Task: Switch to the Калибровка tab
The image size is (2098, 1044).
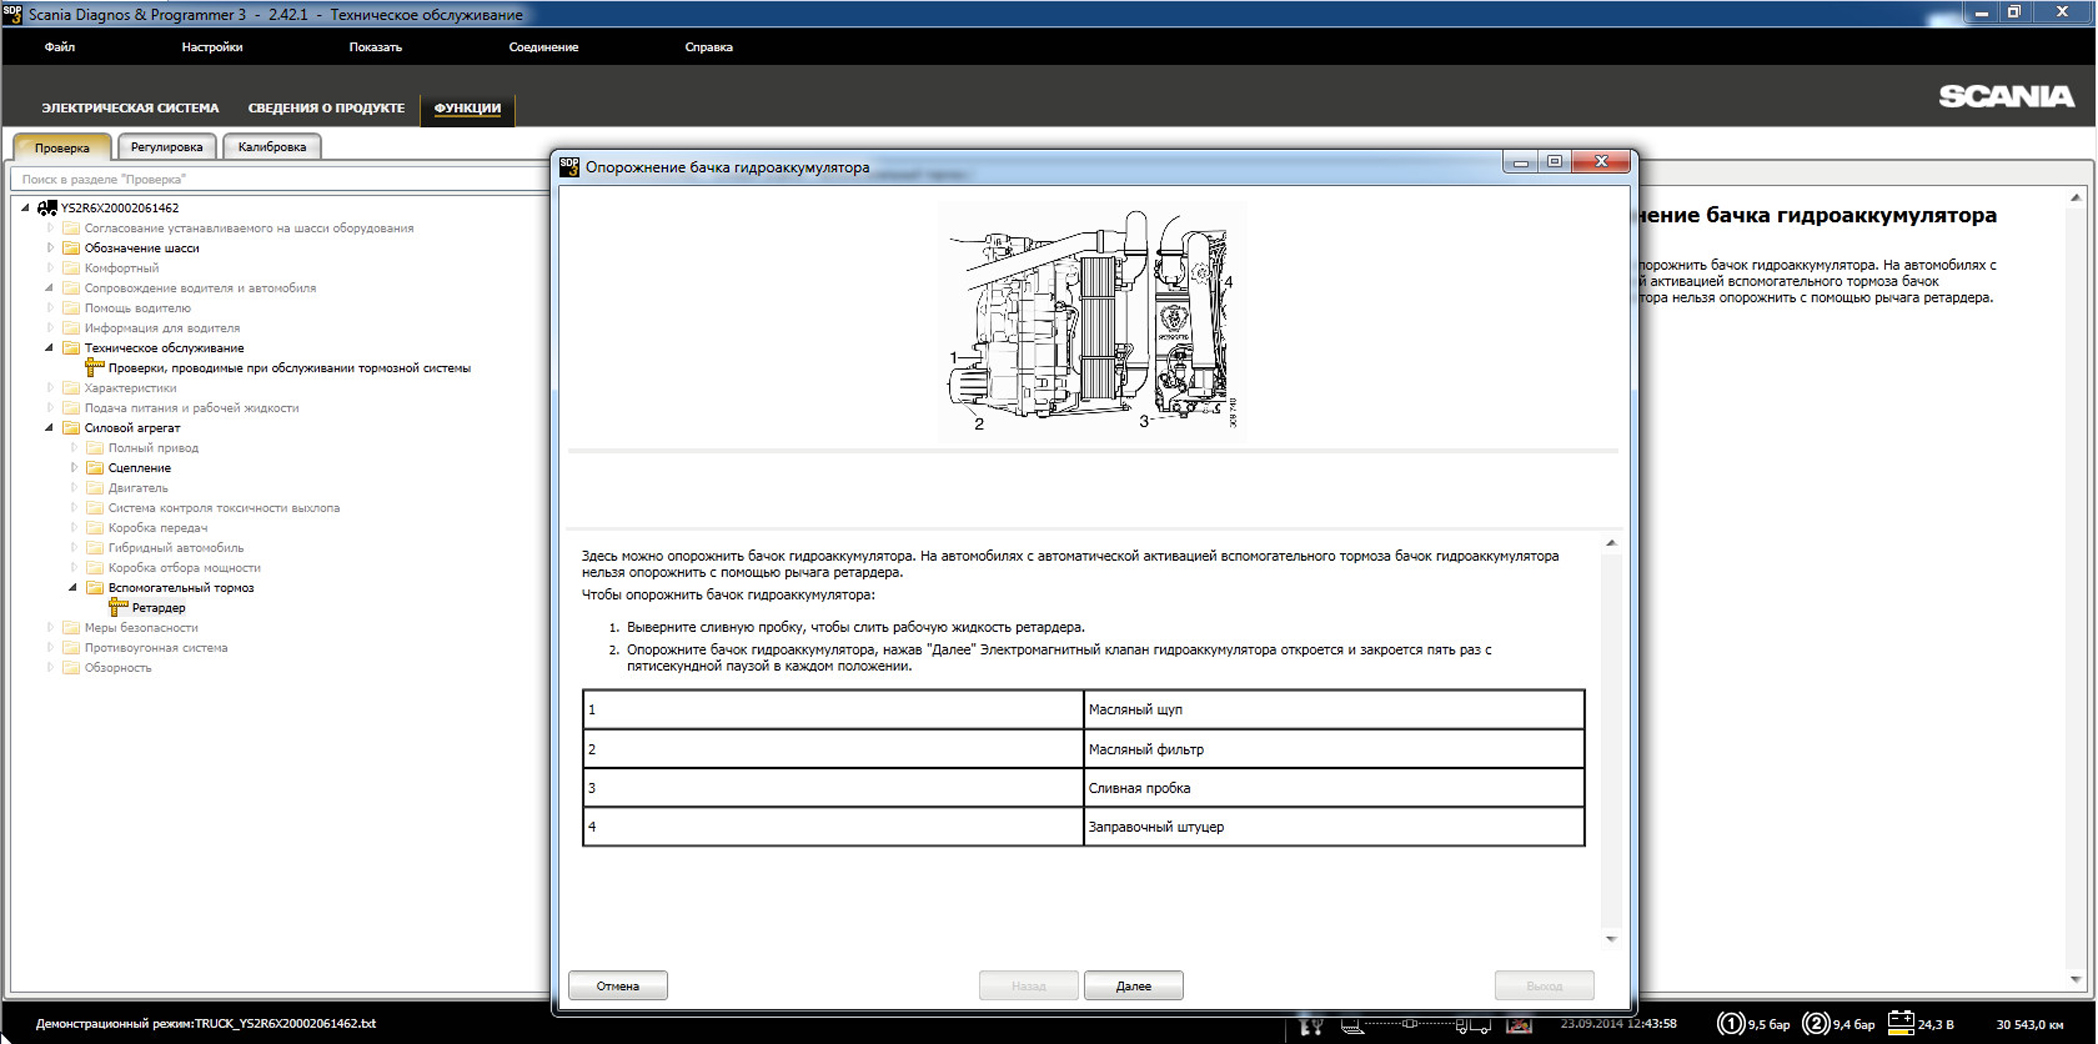Action: click(x=272, y=147)
